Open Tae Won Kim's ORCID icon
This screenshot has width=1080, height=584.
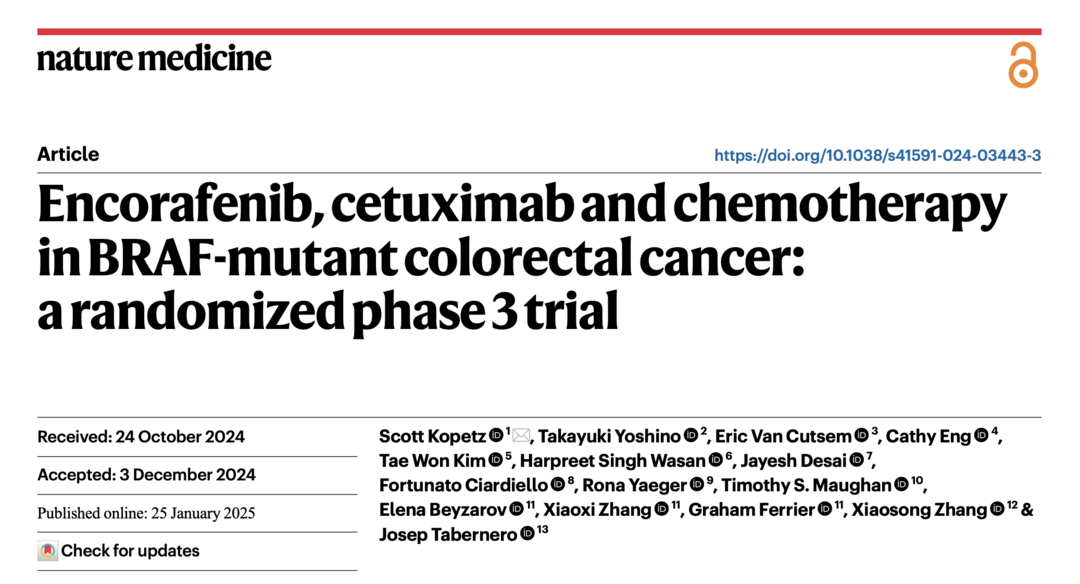click(x=495, y=461)
